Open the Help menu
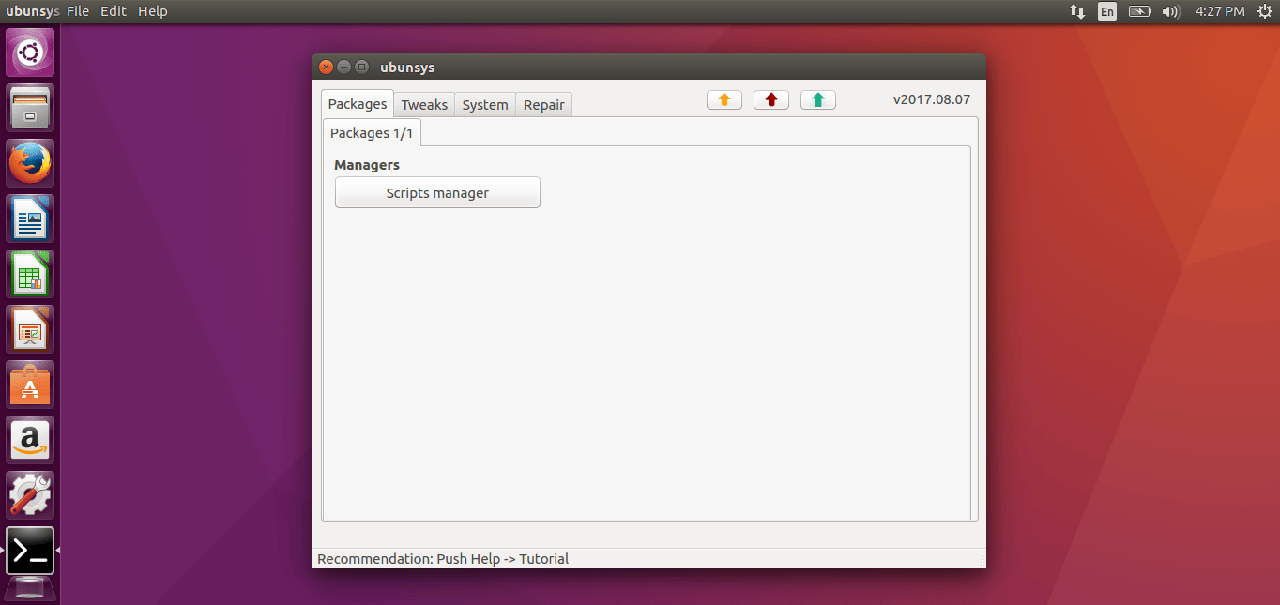The width and height of the screenshot is (1280, 605). click(x=153, y=11)
